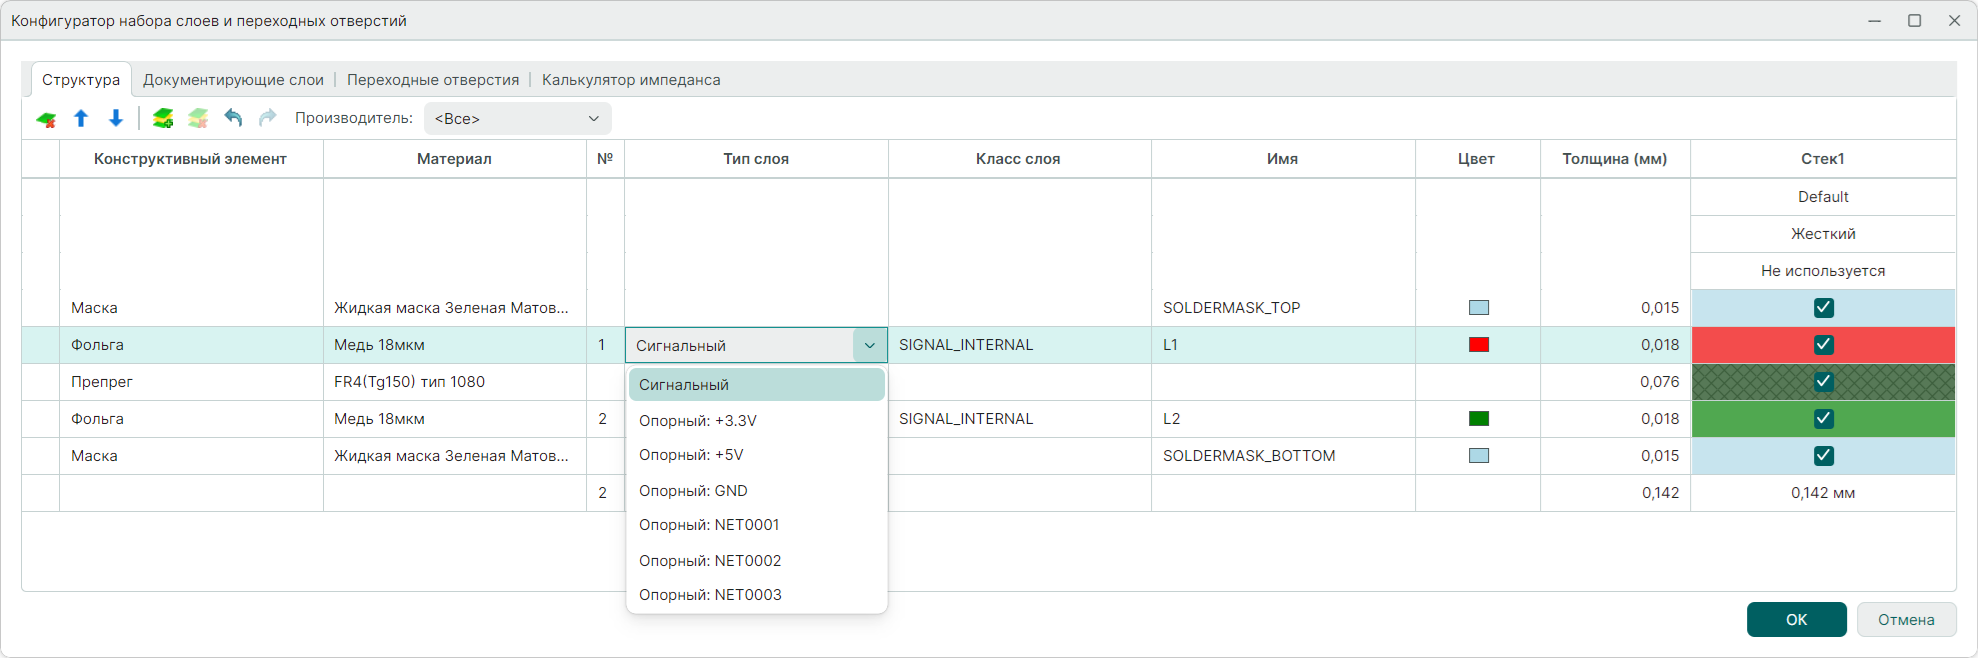Click the delete layer icon
This screenshot has width=1978, height=658.
pos(46,119)
